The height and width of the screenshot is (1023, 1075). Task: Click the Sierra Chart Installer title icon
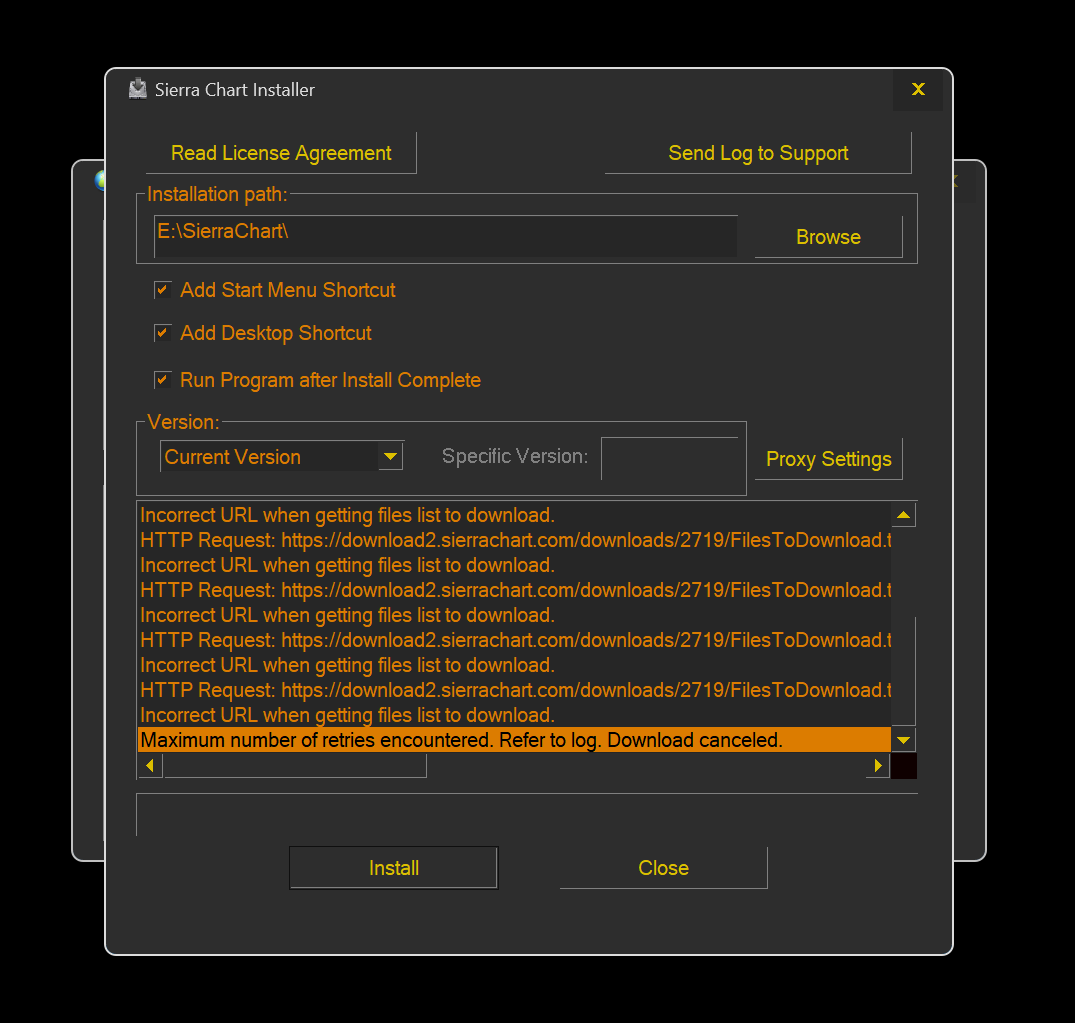click(x=138, y=89)
